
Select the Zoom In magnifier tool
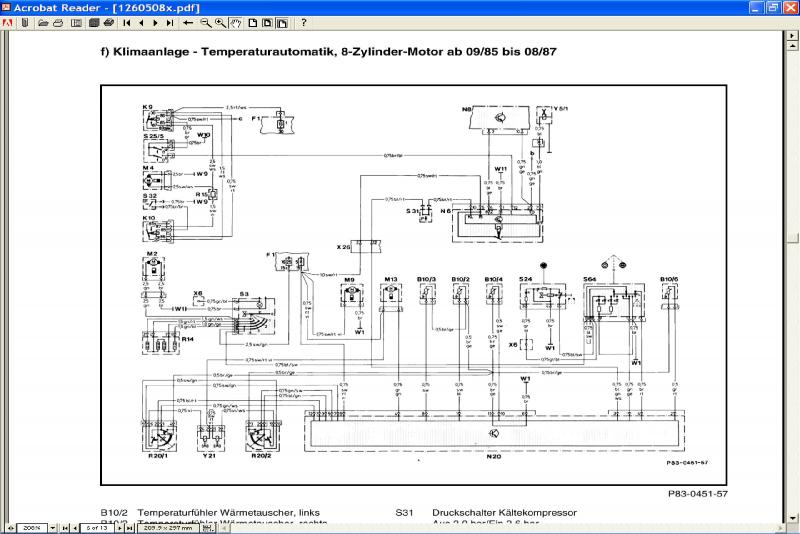click(x=220, y=22)
